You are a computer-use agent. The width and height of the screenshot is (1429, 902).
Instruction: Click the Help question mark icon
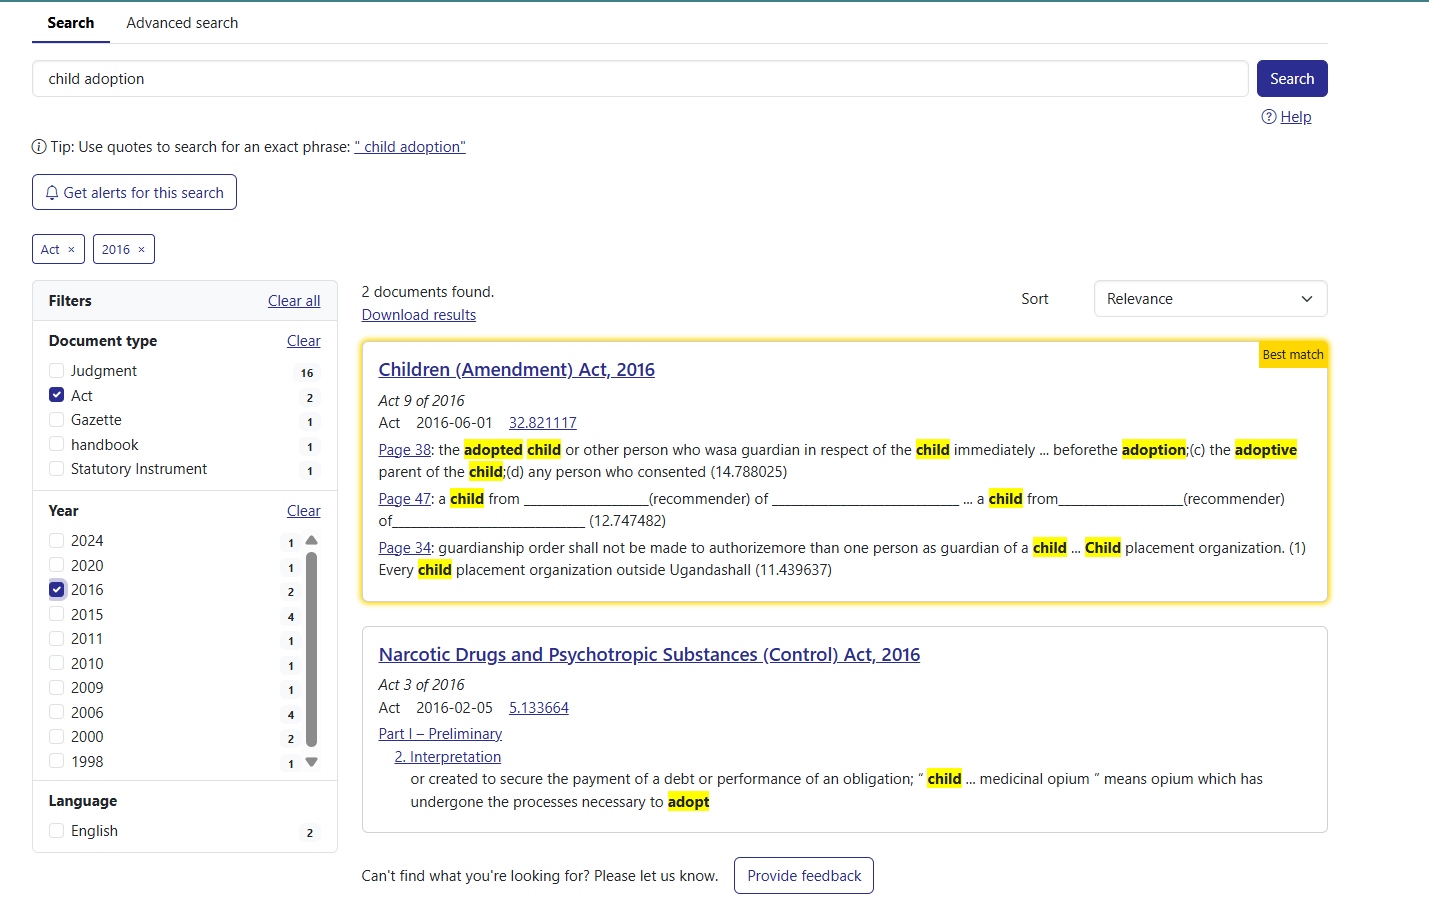[1269, 117]
